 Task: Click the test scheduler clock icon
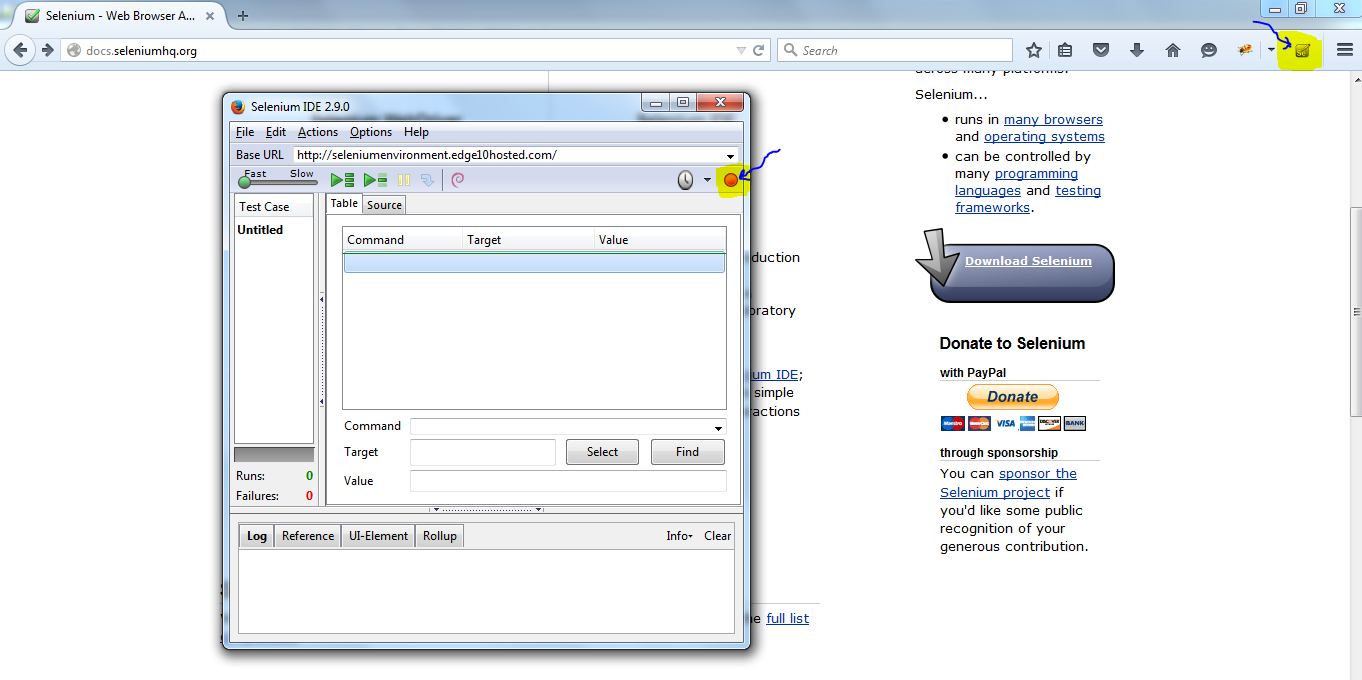click(x=685, y=180)
